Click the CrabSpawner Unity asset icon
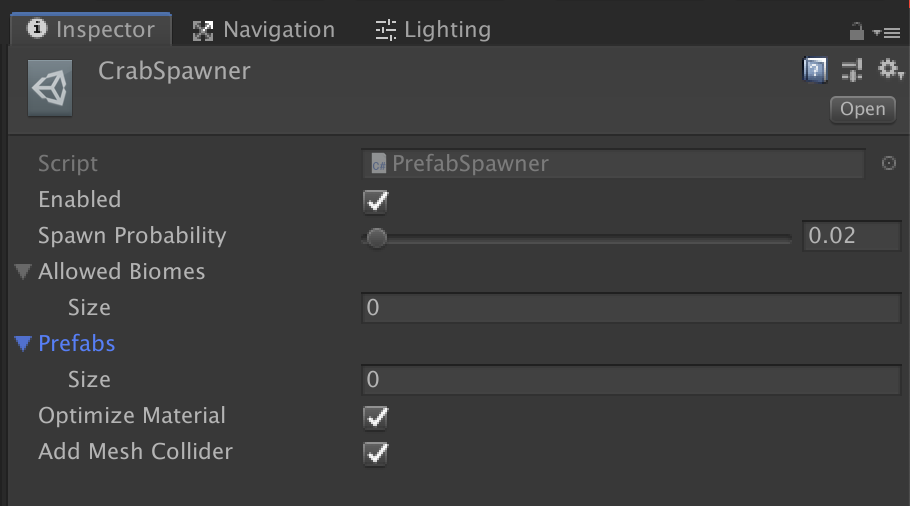This screenshot has height=506, width=910. tap(50, 89)
